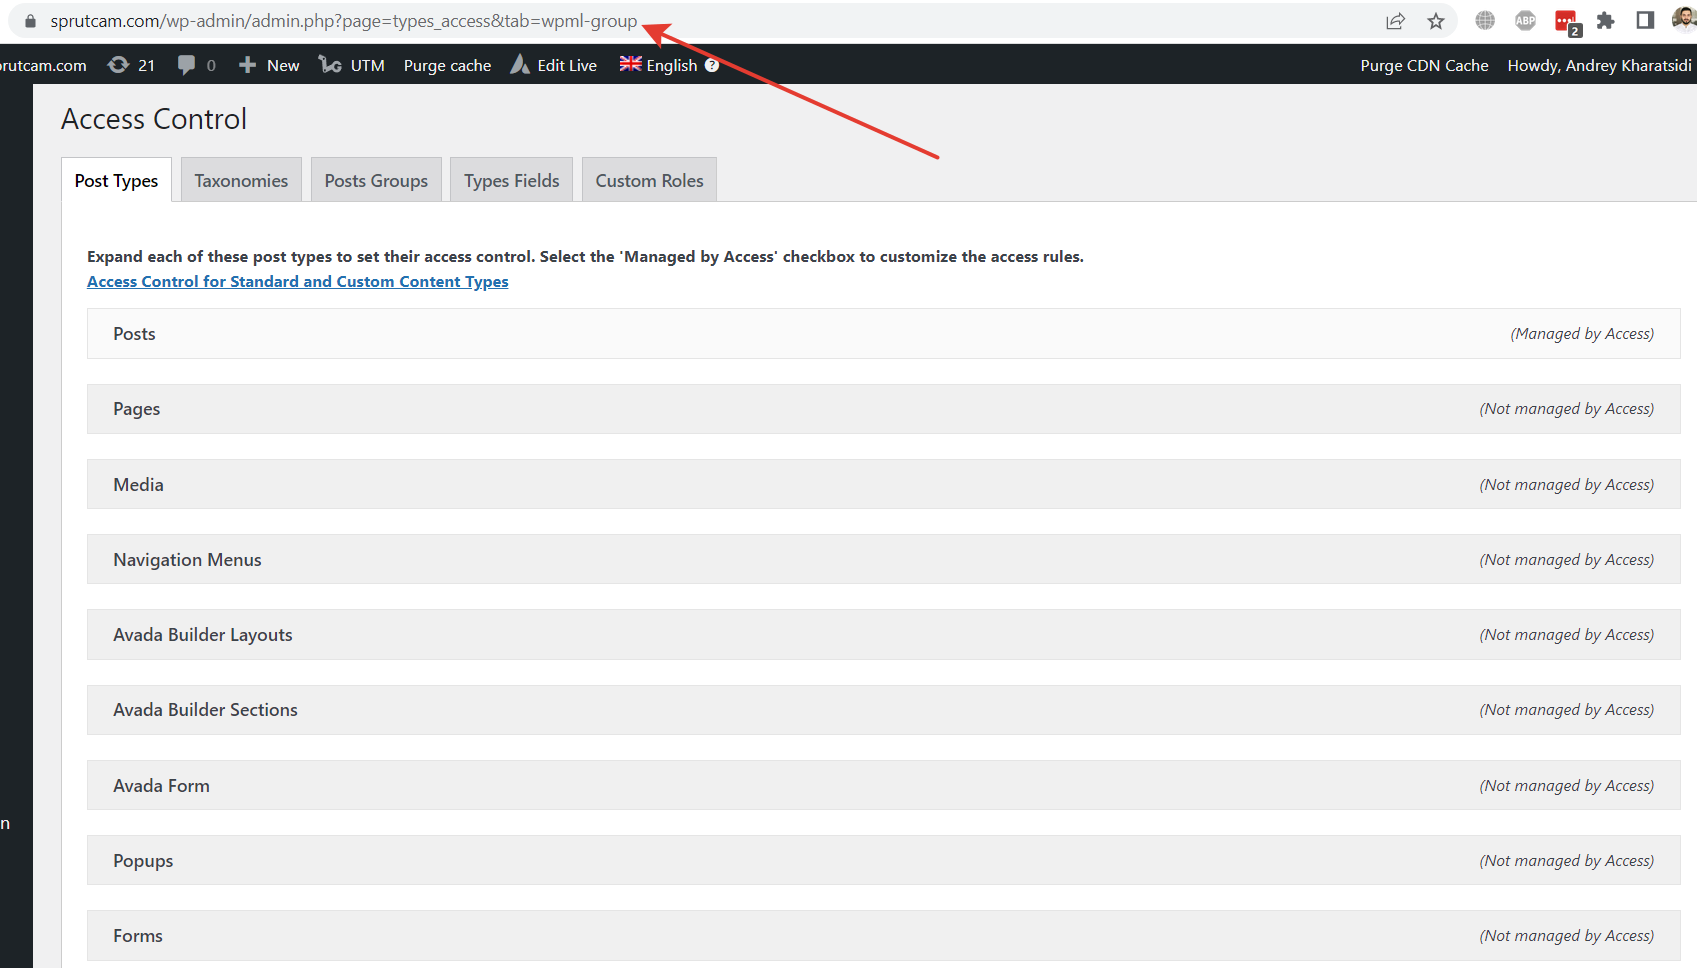Open the New content menu in admin bar
Image resolution: width=1697 pixels, height=968 pixels.
point(269,65)
